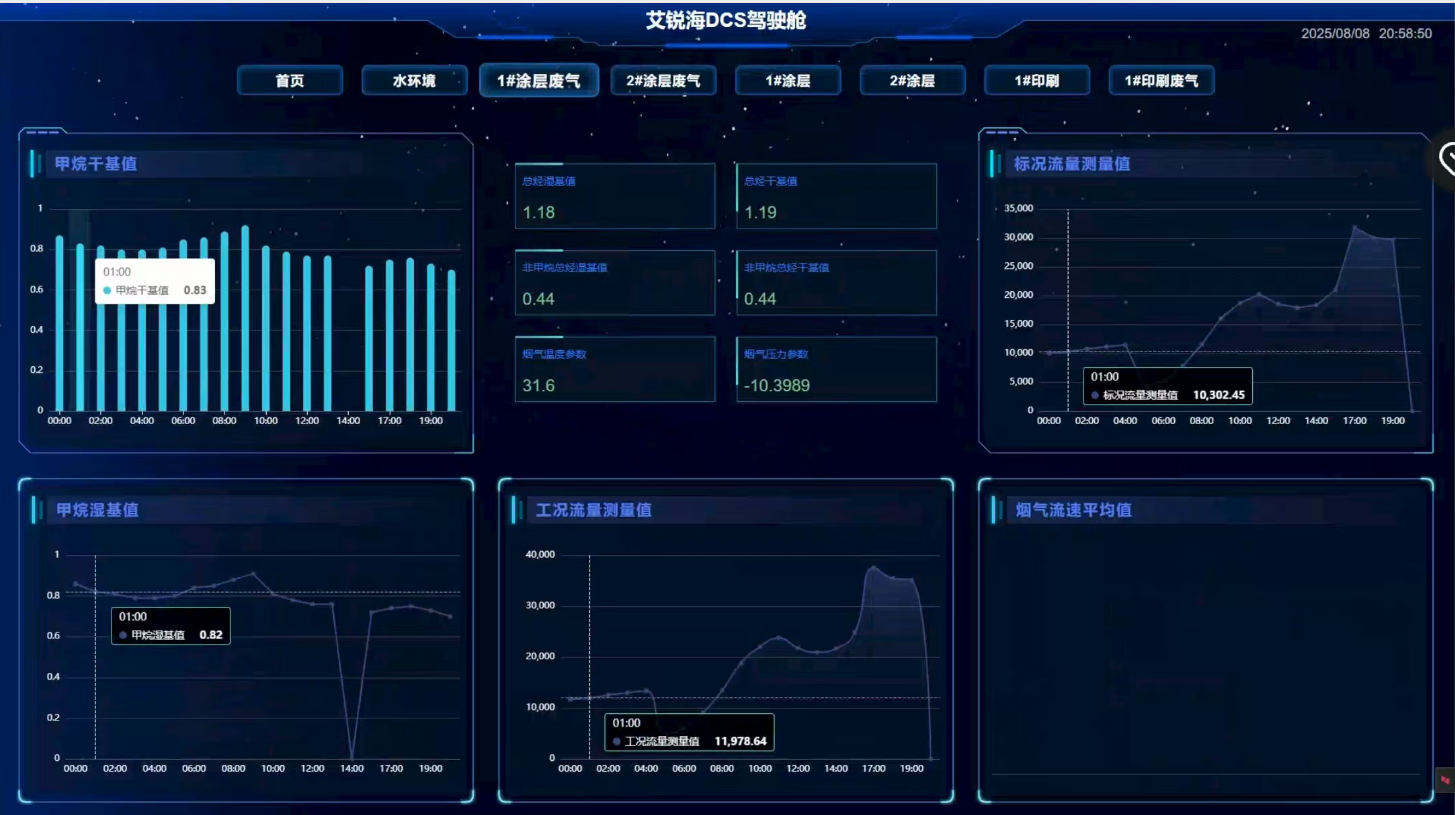Image resolution: width=1455 pixels, height=815 pixels.
Task: Select the 1#印刷 tab
Action: click(x=1037, y=81)
